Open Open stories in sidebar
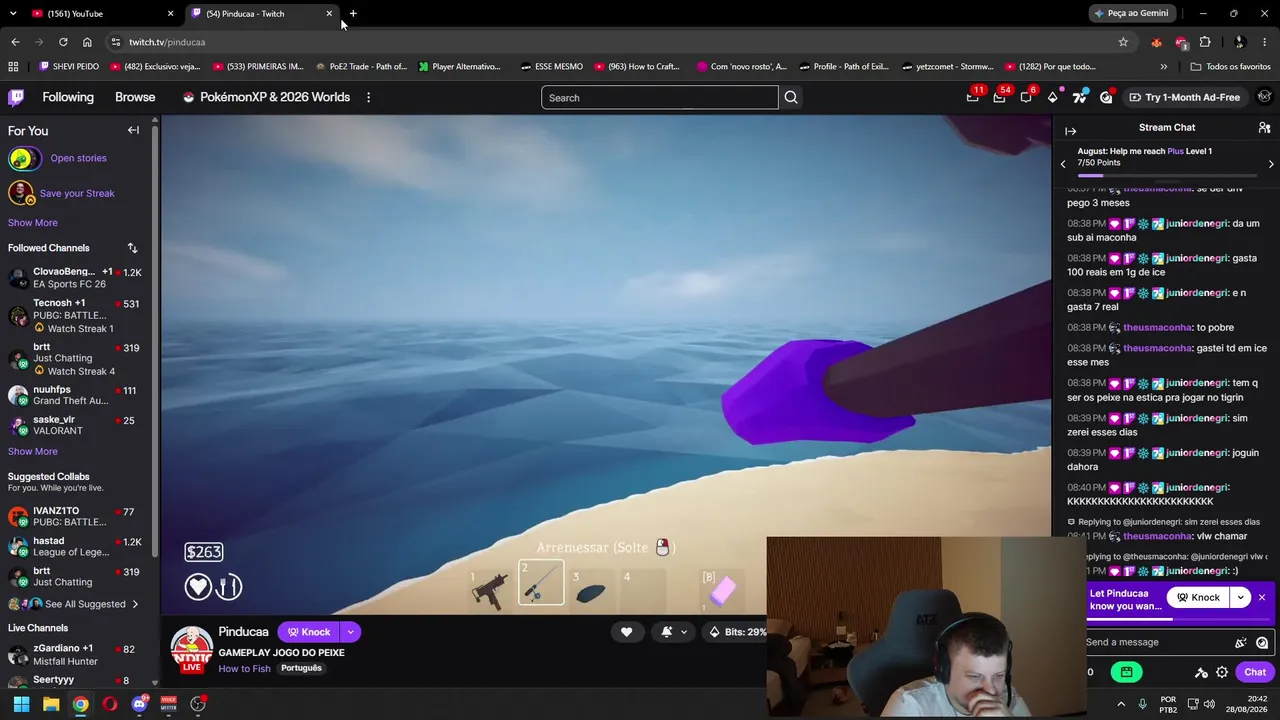Screen dimensions: 1280x720 pos(78,158)
